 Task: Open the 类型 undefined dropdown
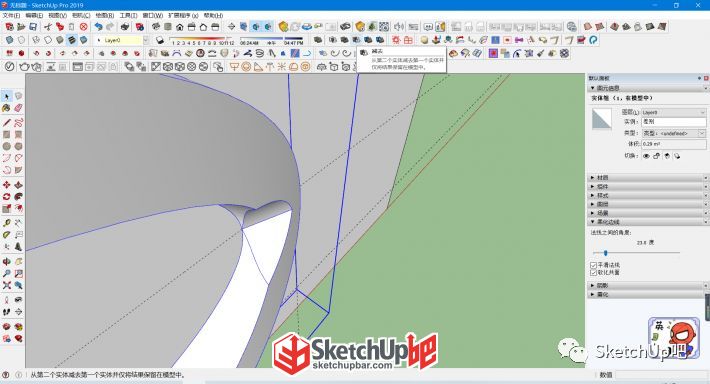coord(674,134)
